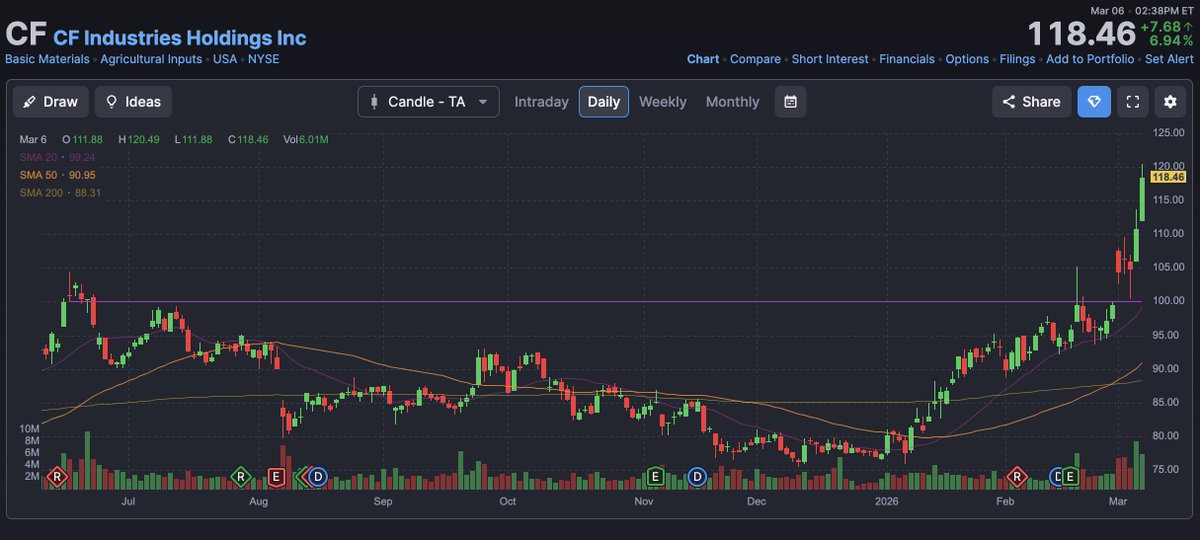
Task: Select the Daily timeframe
Action: tap(604, 102)
